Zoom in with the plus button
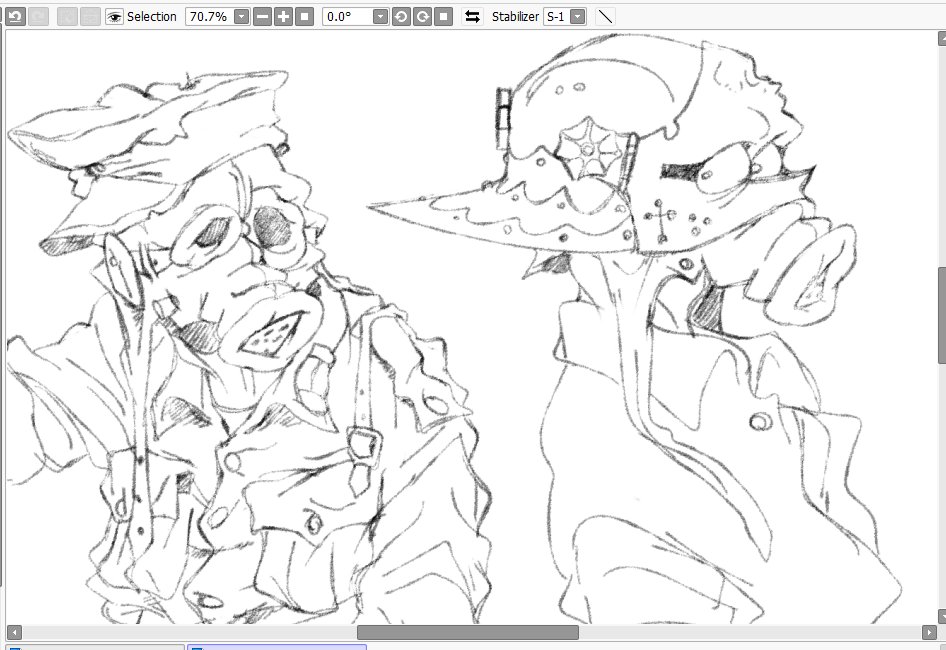This screenshot has height=650, width=946. point(283,16)
